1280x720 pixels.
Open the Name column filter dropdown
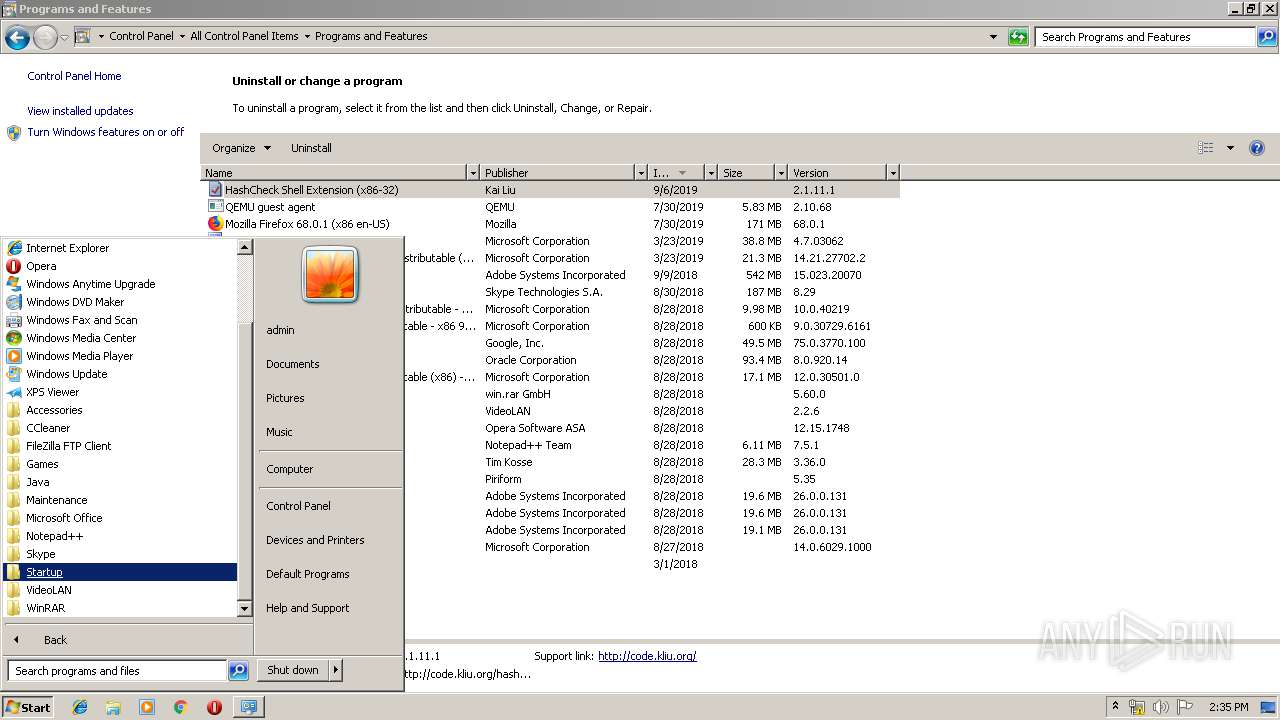pos(473,173)
